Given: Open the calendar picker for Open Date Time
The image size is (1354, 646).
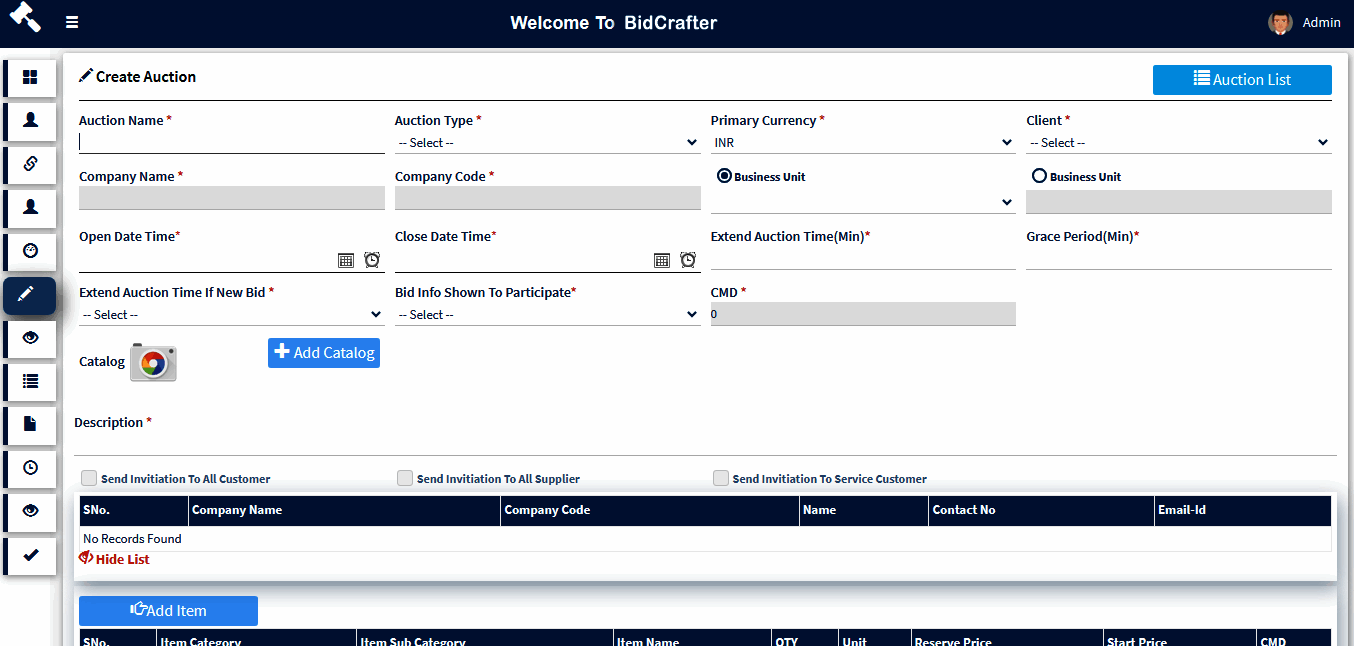Looking at the screenshot, I should (x=346, y=259).
